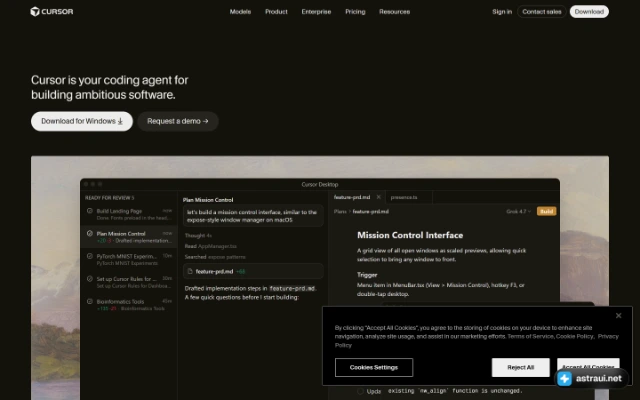
Task: Click the READY FOR REVIEW header
Action: pyautogui.click(x=109, y=198)
